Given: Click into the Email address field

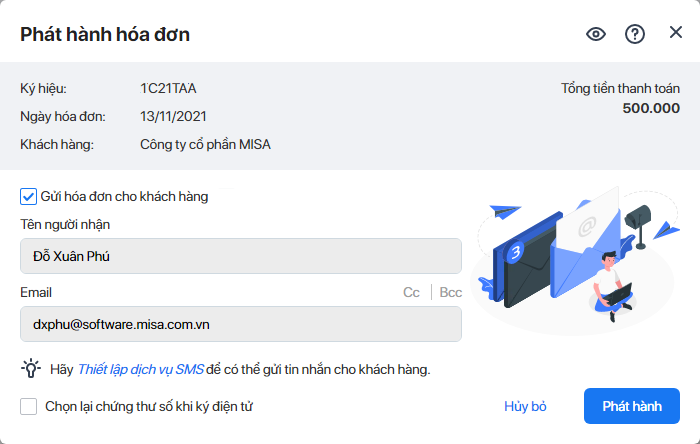Looking at the screenshot, I should tap(240, 324).
